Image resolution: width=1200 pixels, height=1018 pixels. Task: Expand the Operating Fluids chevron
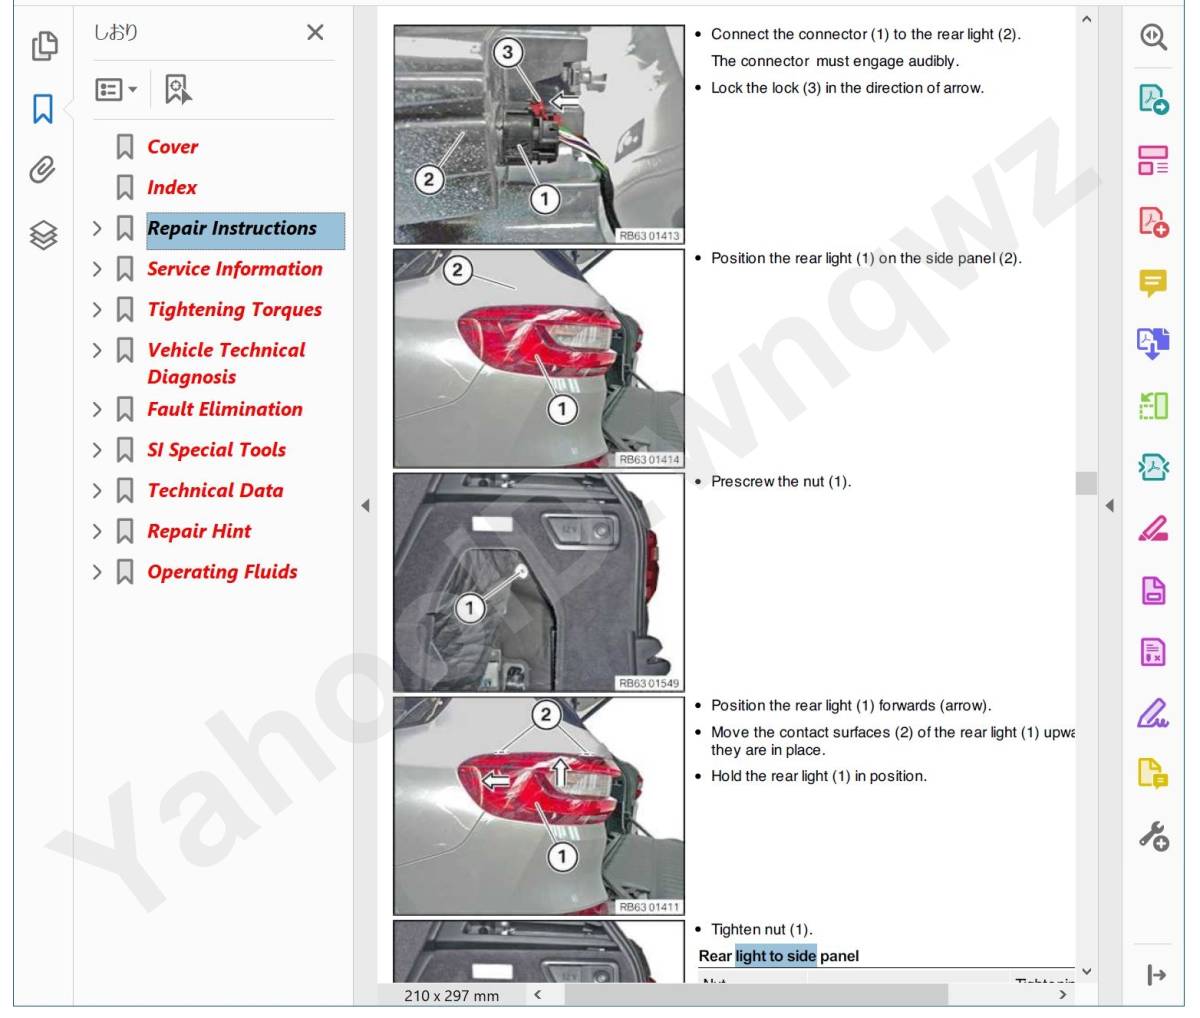[x=97, y=572]
